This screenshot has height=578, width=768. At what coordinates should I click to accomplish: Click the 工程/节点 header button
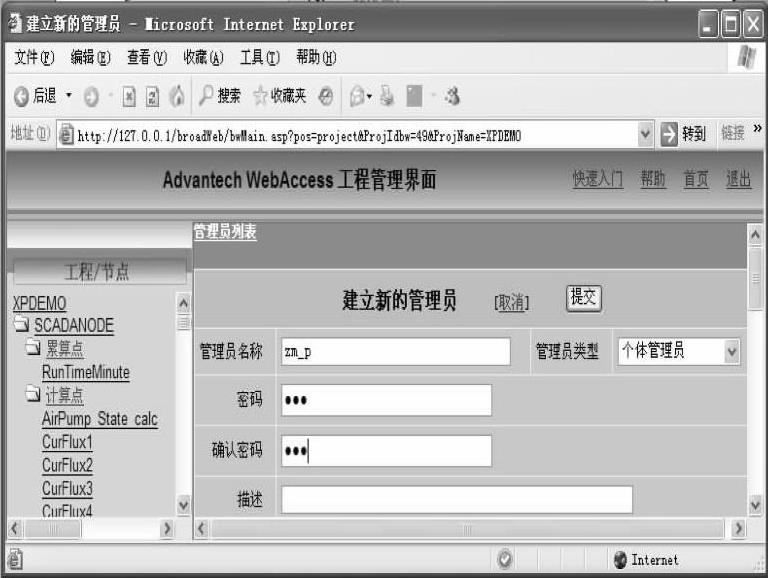point(100,271)
